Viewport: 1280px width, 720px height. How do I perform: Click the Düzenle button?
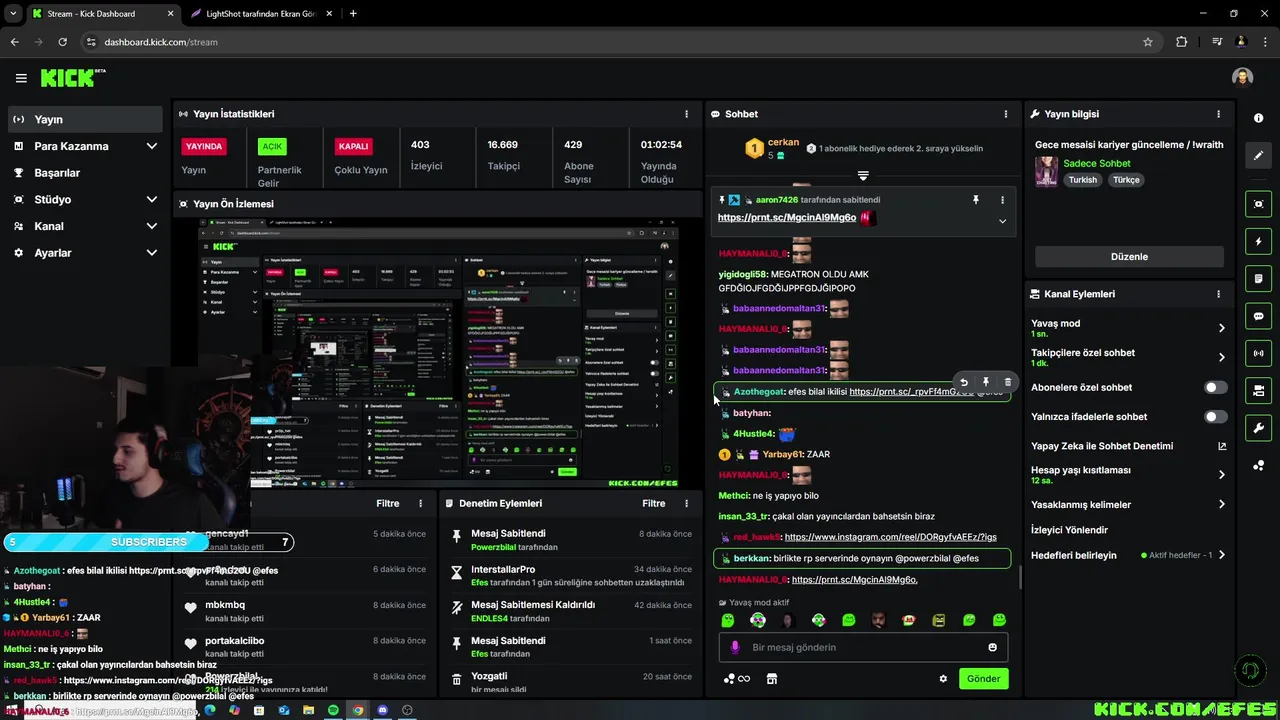1129,256
